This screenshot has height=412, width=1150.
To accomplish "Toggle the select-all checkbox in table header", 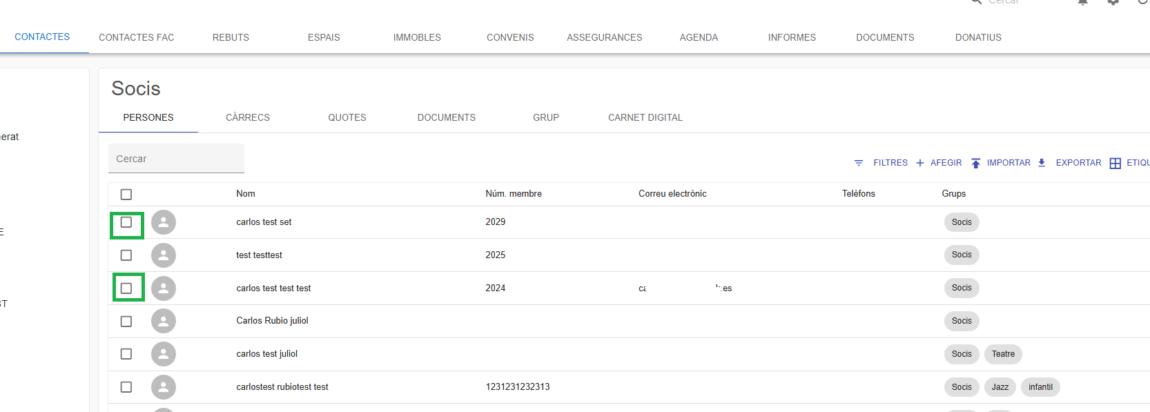I will point(126,194).
